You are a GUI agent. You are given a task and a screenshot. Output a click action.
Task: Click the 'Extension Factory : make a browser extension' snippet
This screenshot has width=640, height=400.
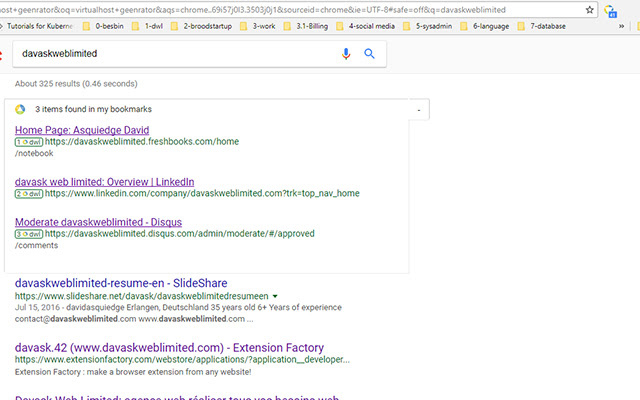[133, 372]
